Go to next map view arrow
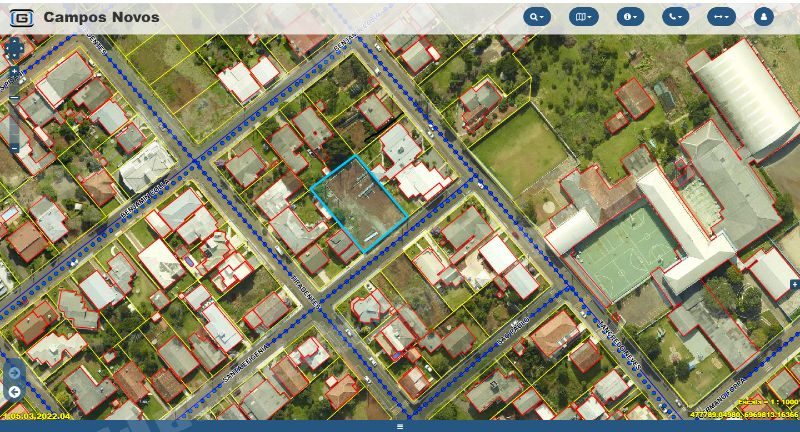Screen dimensions: 800x432 click(x=14, y=373)
